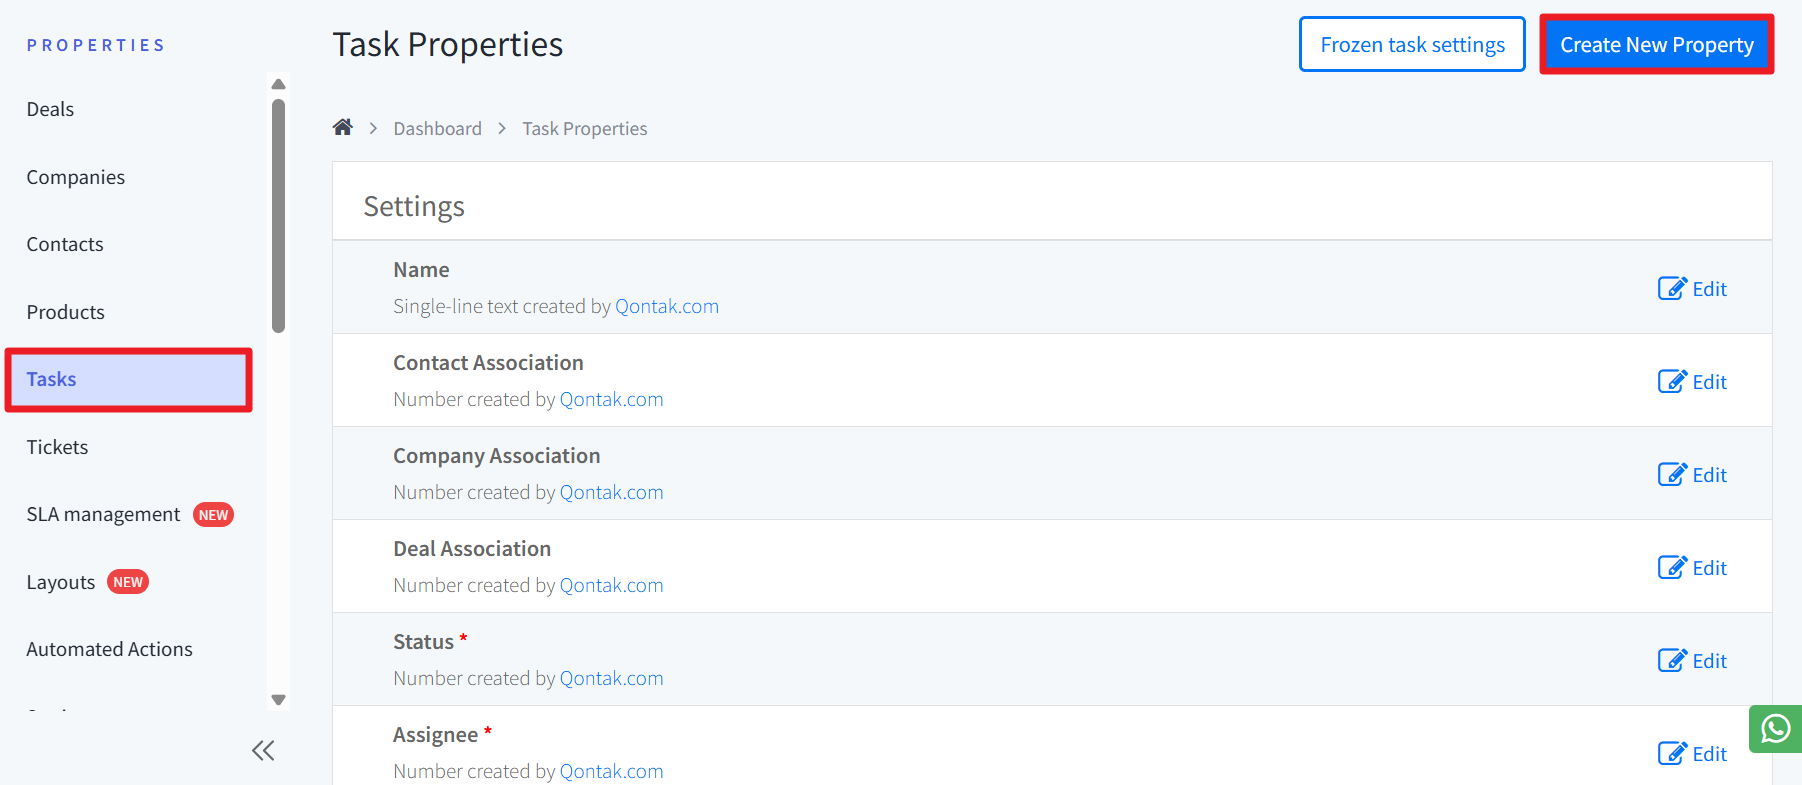Open Contacts properties
This screenshot has width=1802, height=785.
tap(65, 245)
